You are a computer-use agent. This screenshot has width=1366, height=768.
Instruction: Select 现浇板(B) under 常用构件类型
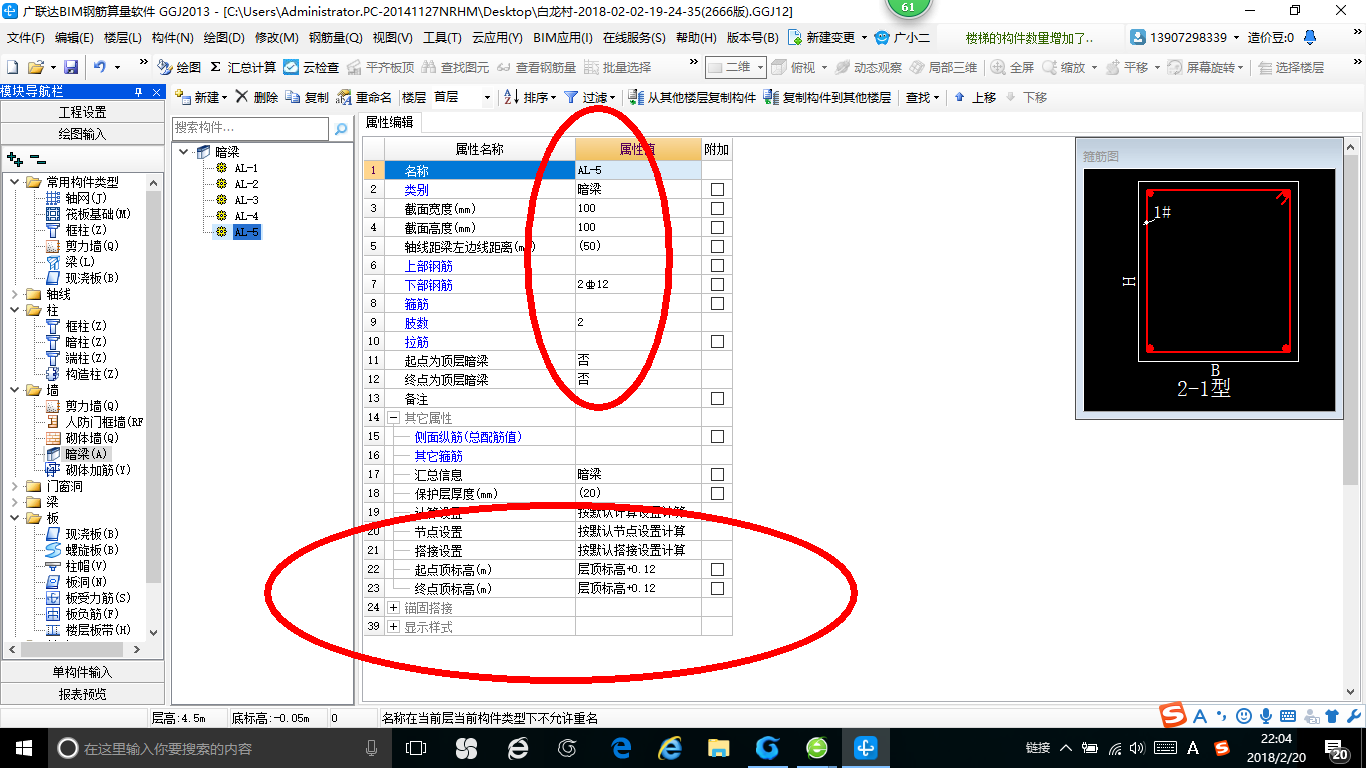coord(82,278)
